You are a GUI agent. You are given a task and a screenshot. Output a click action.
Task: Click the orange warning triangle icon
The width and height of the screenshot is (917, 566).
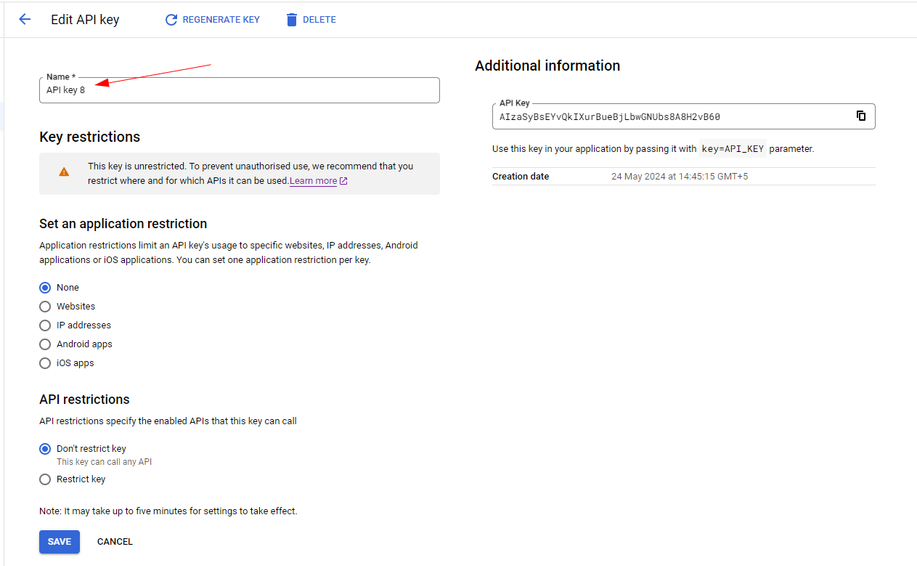[64, 172]
